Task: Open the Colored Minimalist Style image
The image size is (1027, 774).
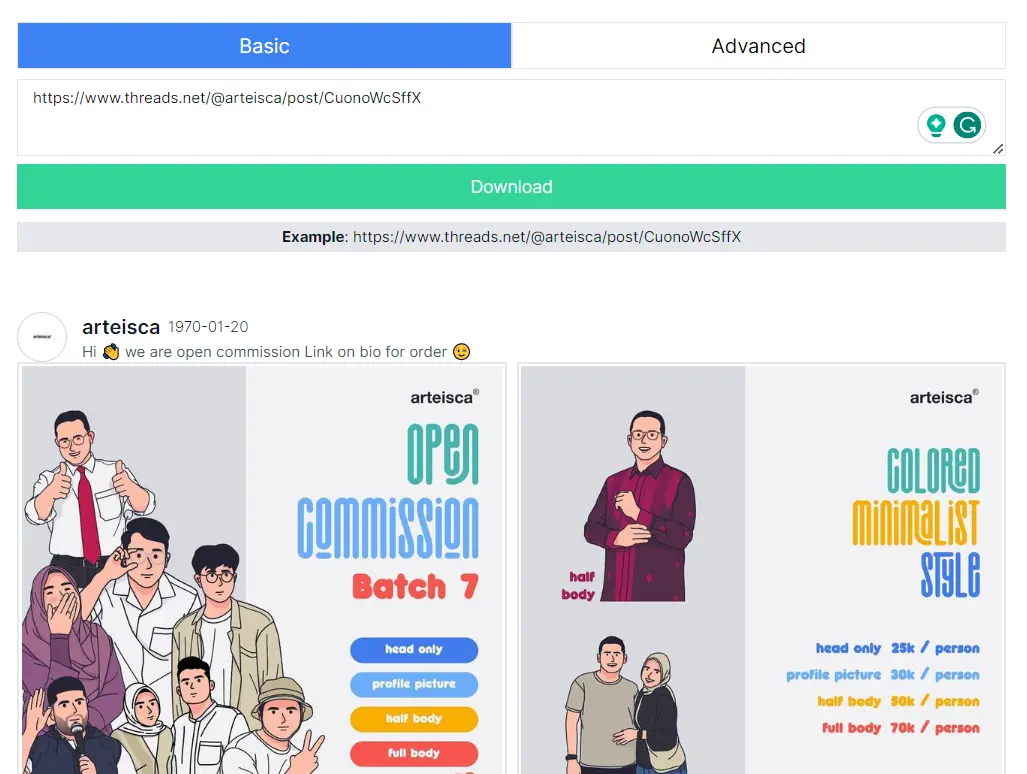Action: point(761,568)
